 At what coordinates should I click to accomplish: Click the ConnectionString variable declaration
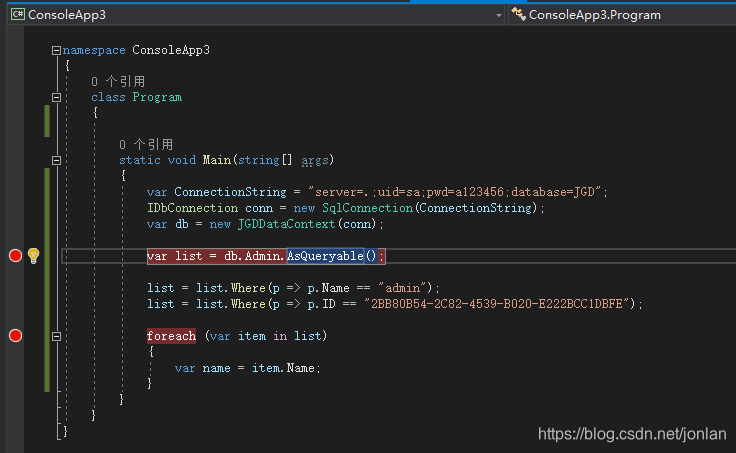(230, 192)
